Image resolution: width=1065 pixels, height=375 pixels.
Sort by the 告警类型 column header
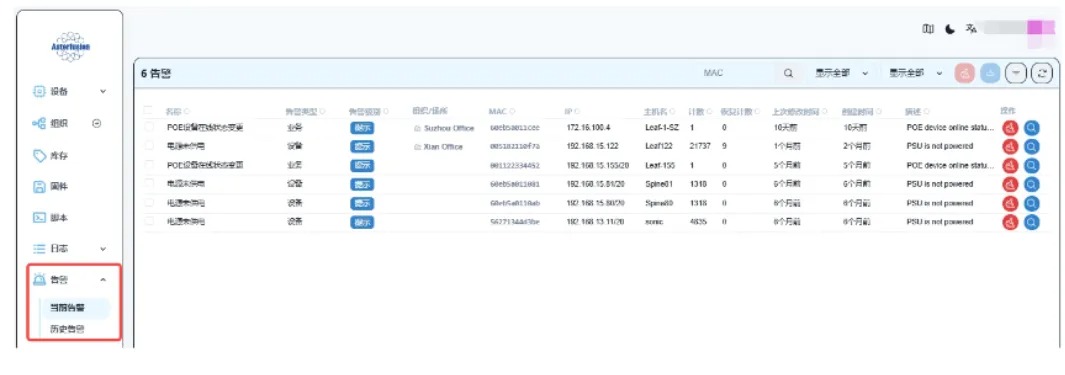tap(306, 111)
